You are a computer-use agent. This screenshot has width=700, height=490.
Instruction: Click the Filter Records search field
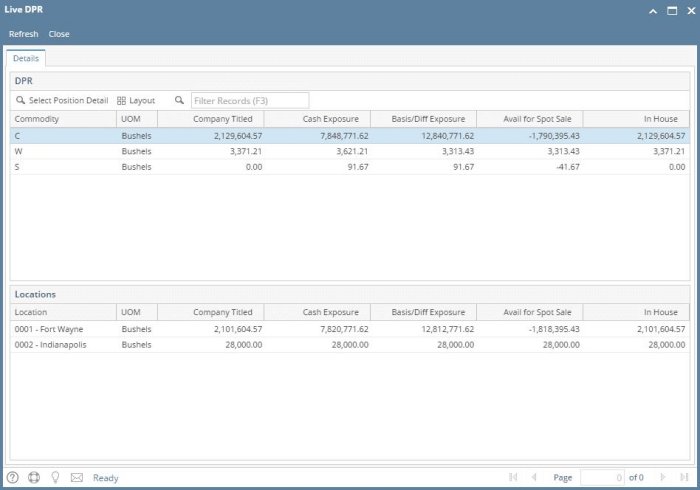pos(249,101)
